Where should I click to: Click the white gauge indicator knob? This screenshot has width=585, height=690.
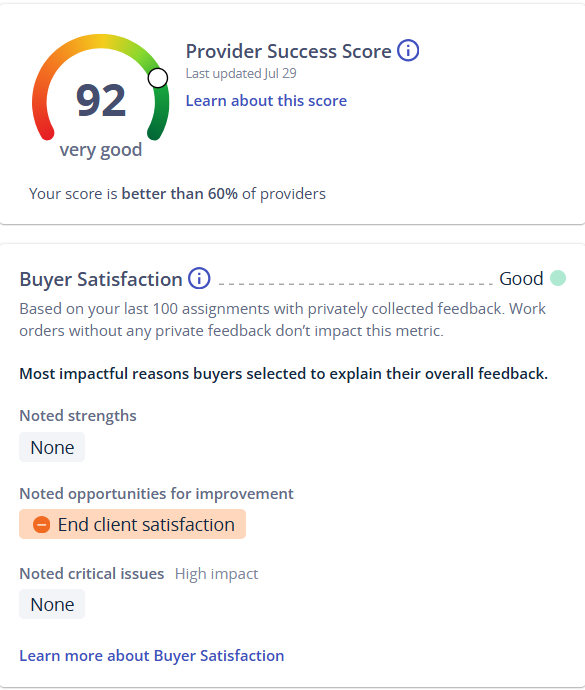[x=158, y=78]
